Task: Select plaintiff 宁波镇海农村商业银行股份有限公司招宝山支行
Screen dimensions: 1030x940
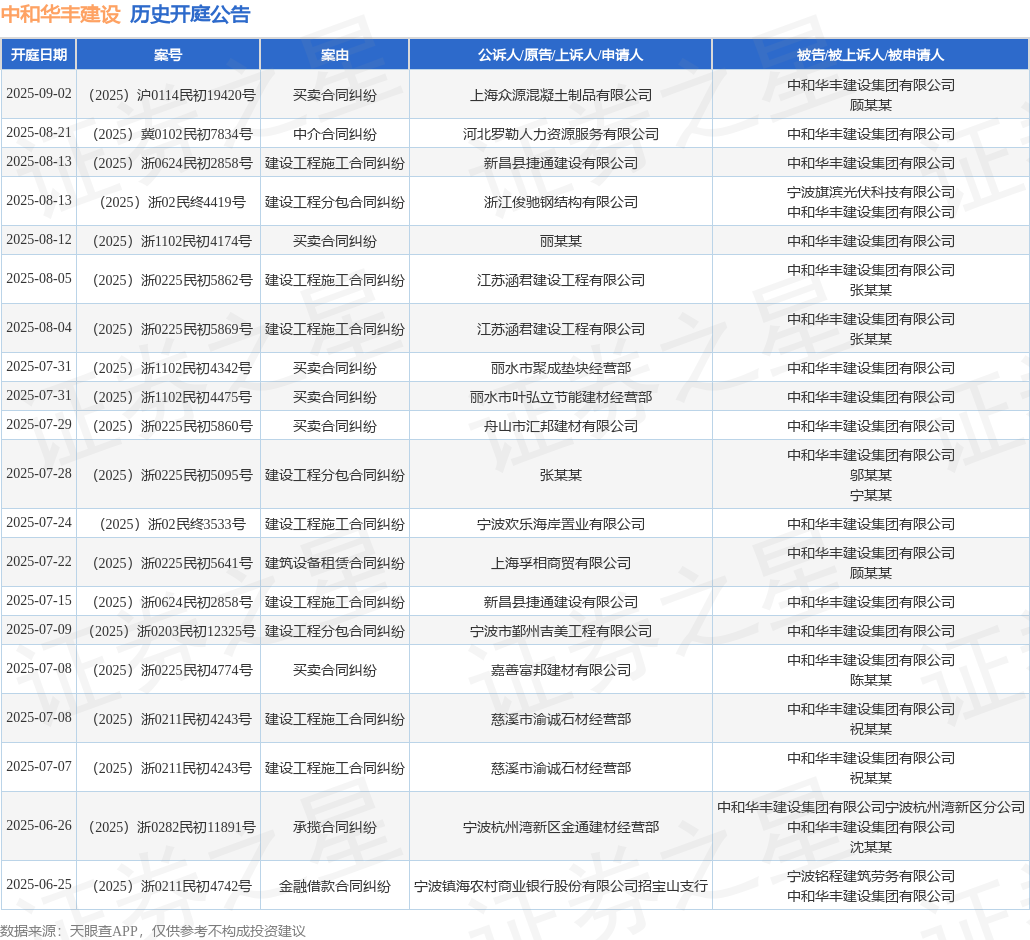Action: (x=560, y=887)
